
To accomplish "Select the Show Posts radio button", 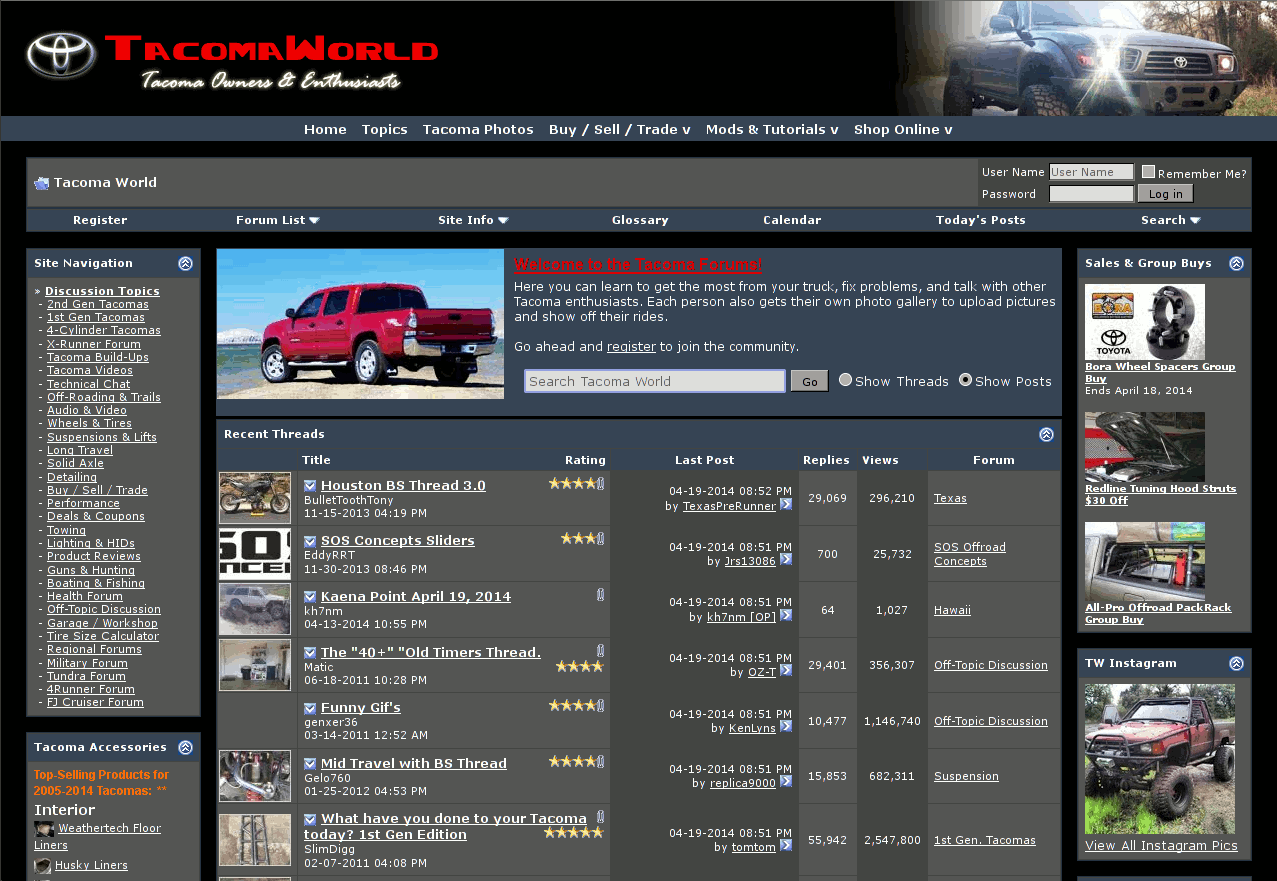I will (965, 380).
